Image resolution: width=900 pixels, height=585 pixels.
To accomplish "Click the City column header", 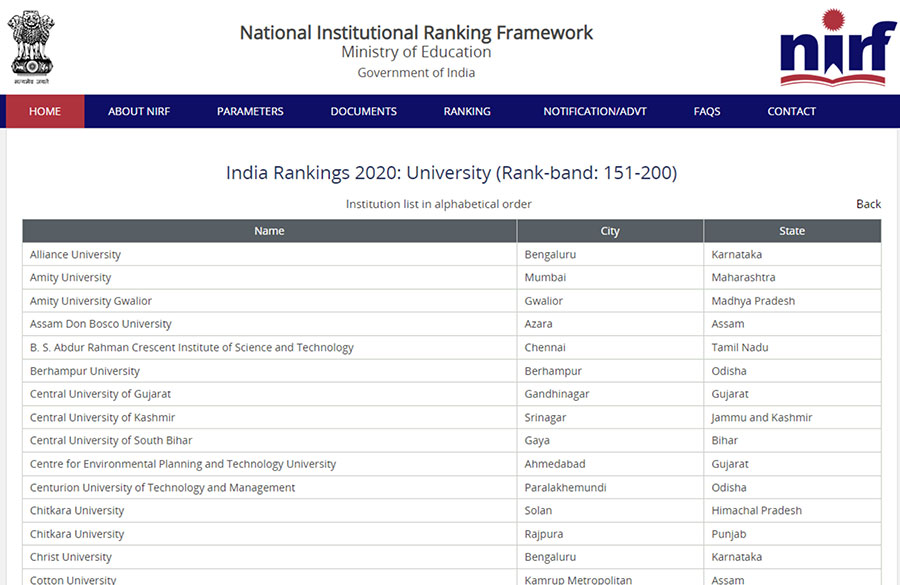I will (x=610, y=231).
